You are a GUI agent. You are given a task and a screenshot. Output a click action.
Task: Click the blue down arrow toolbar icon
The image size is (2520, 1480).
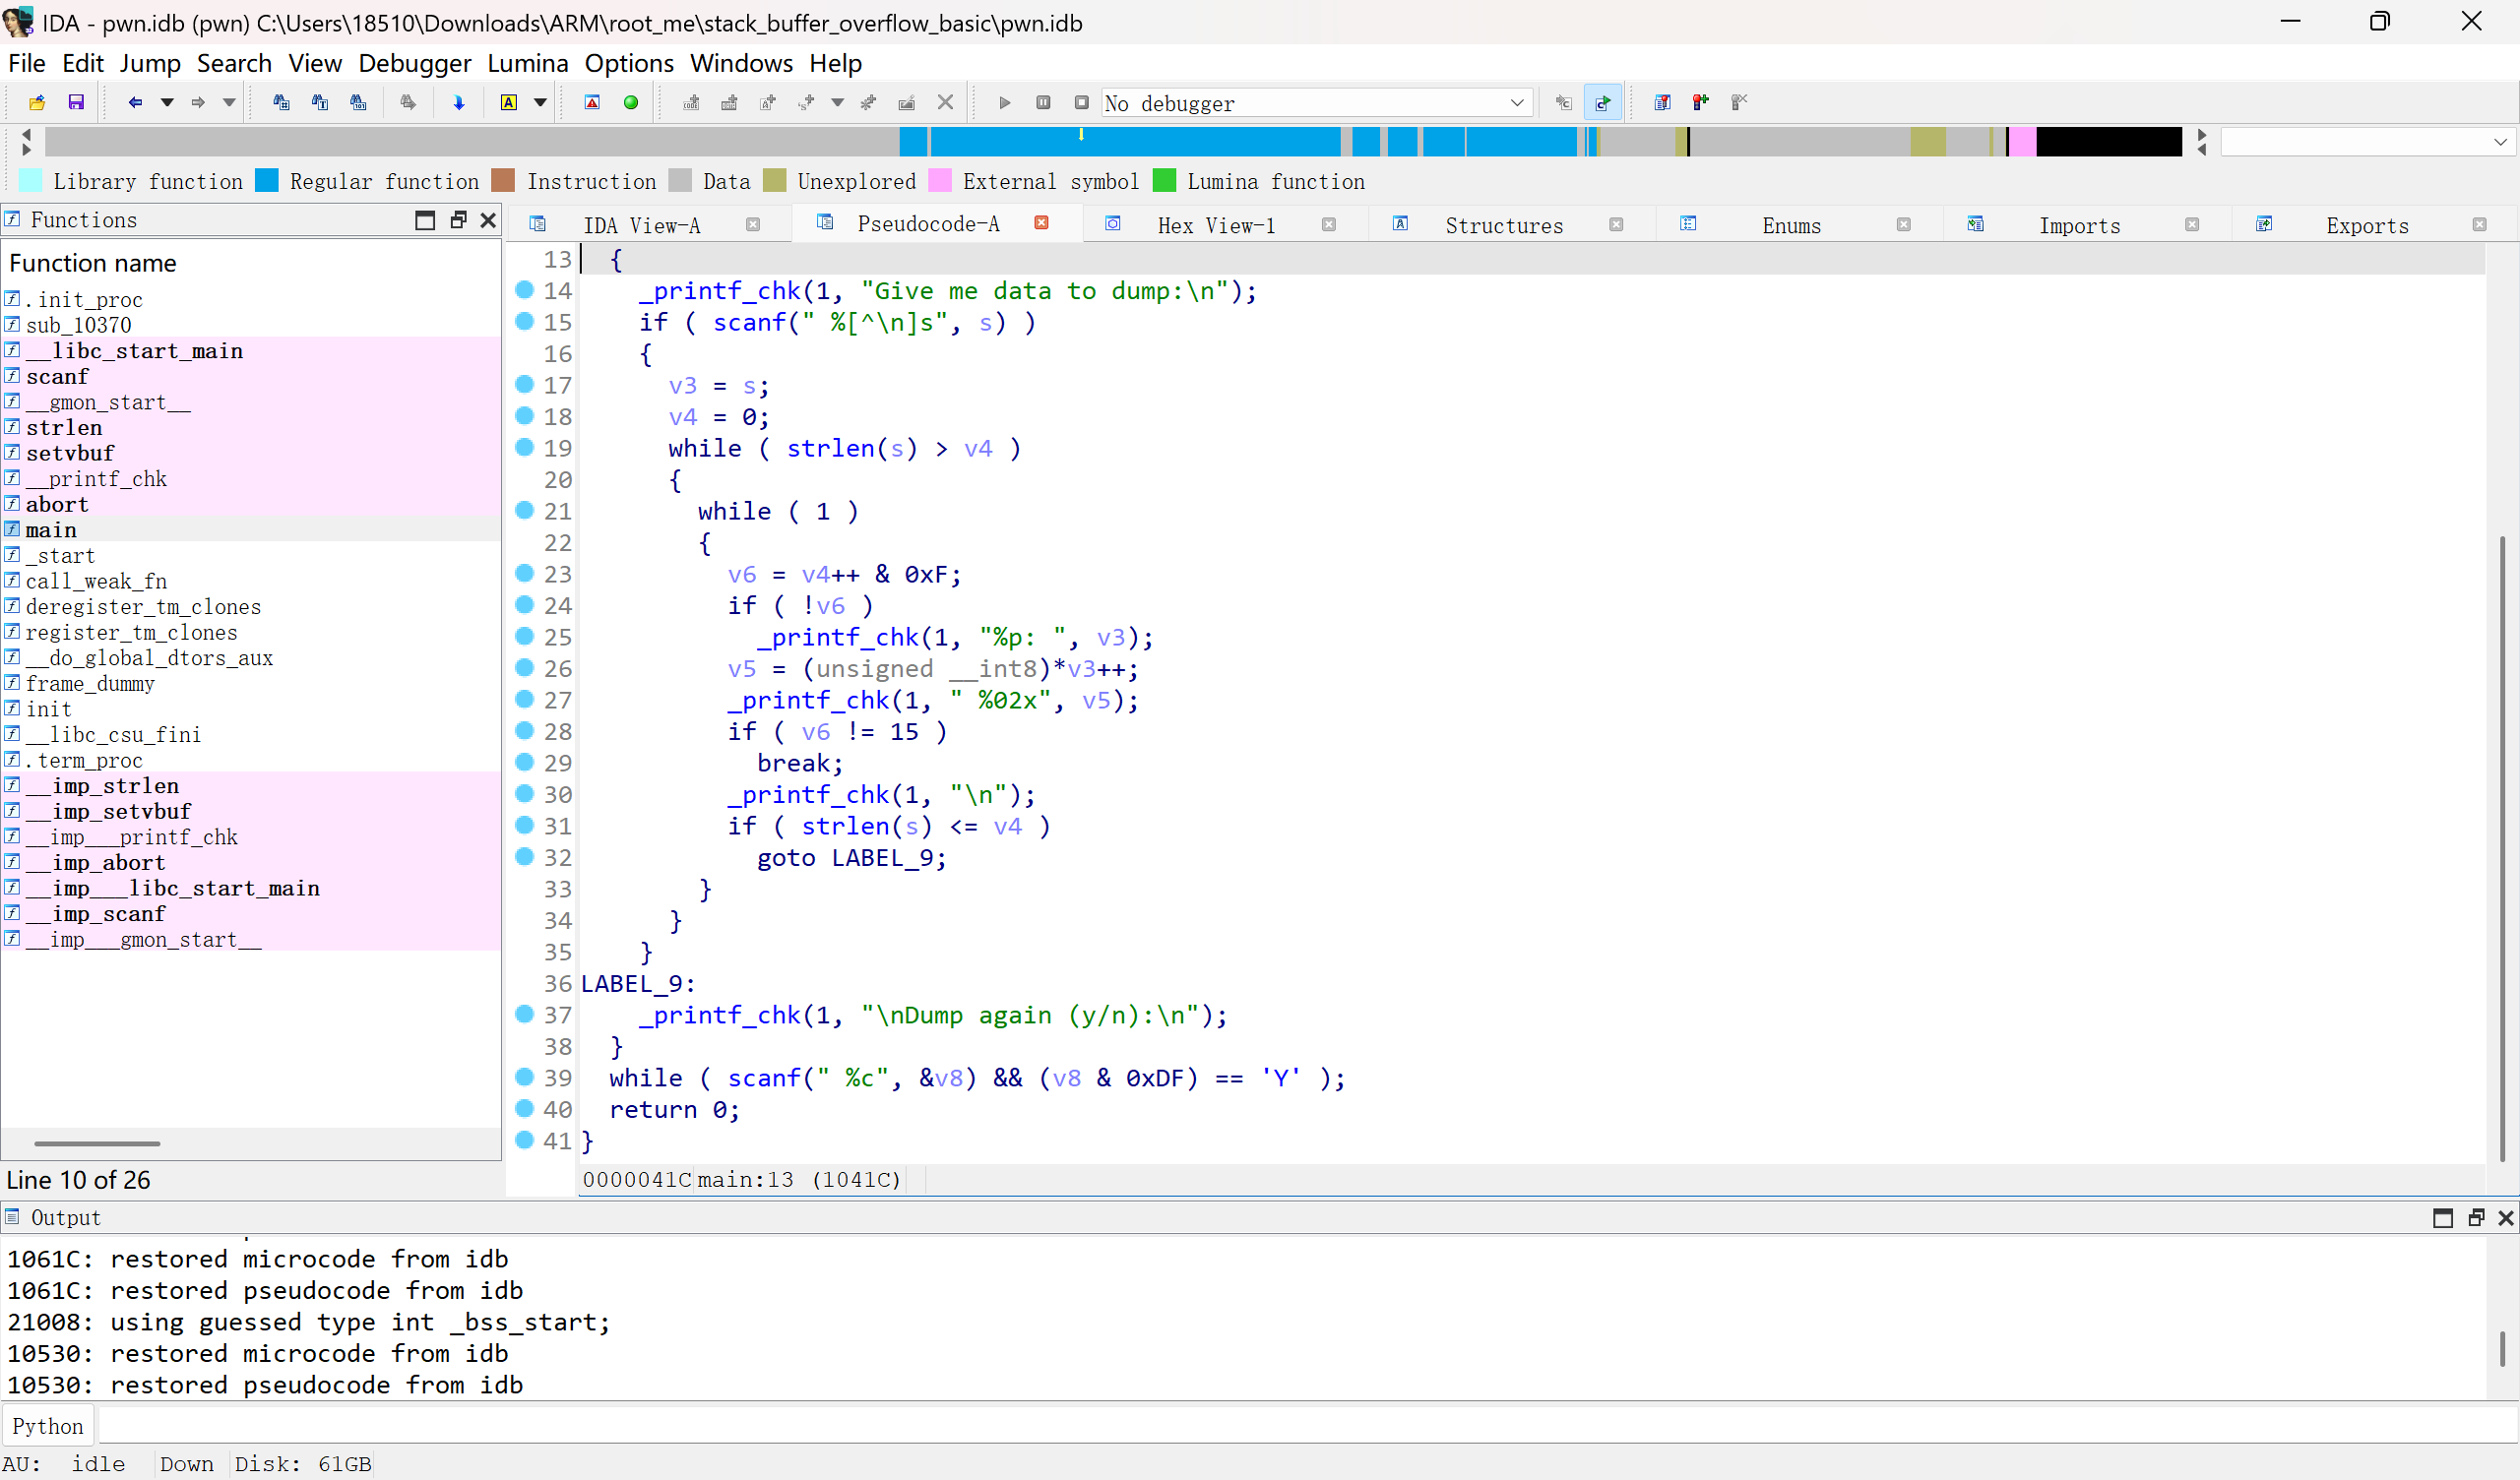click(459, 102)
